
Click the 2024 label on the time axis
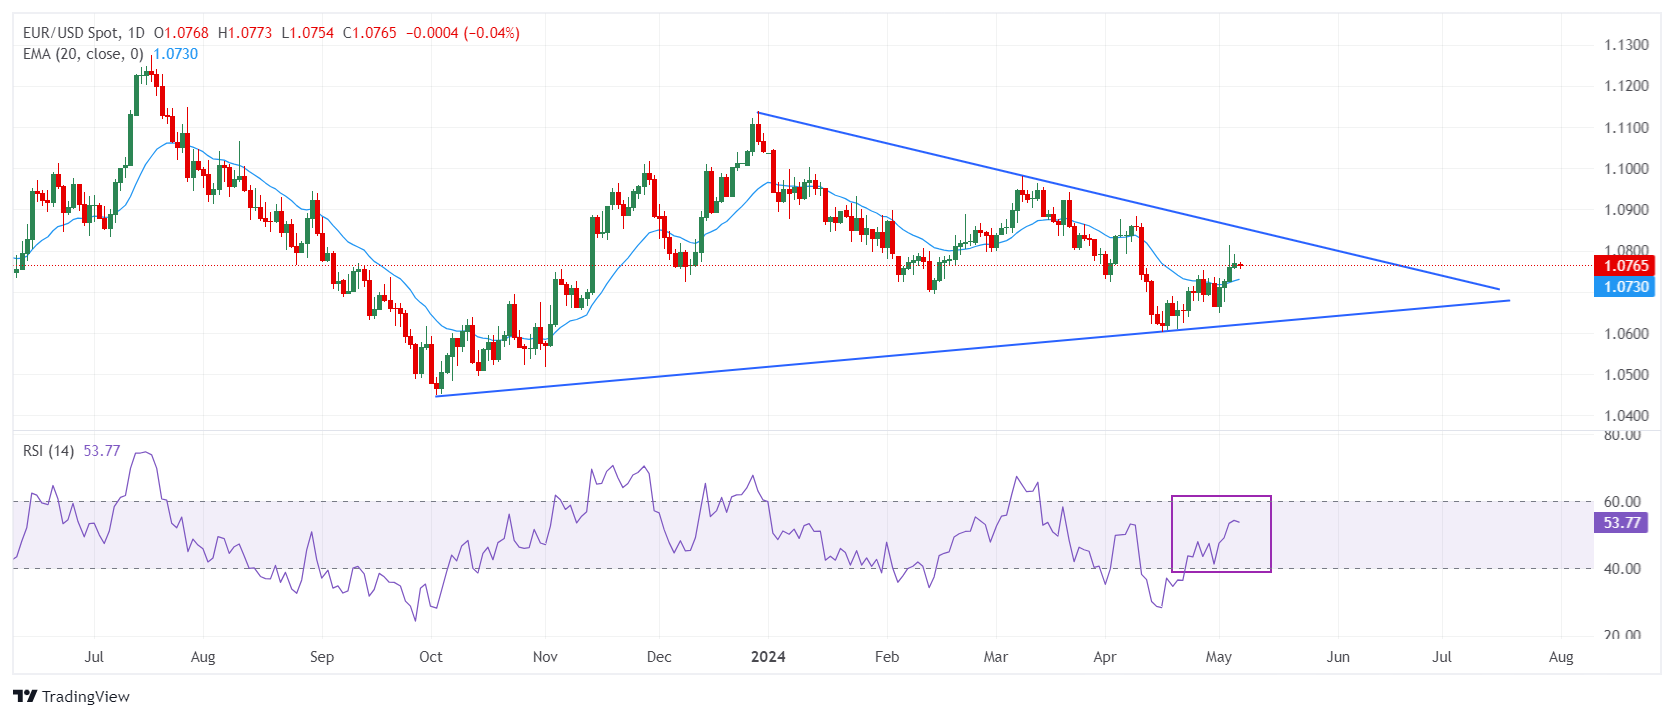[768, 657]
